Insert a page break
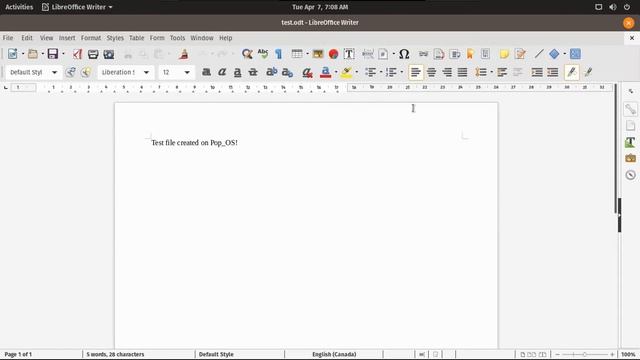The width and height of the screenshot is (640, 360). [x=368, y=54]
